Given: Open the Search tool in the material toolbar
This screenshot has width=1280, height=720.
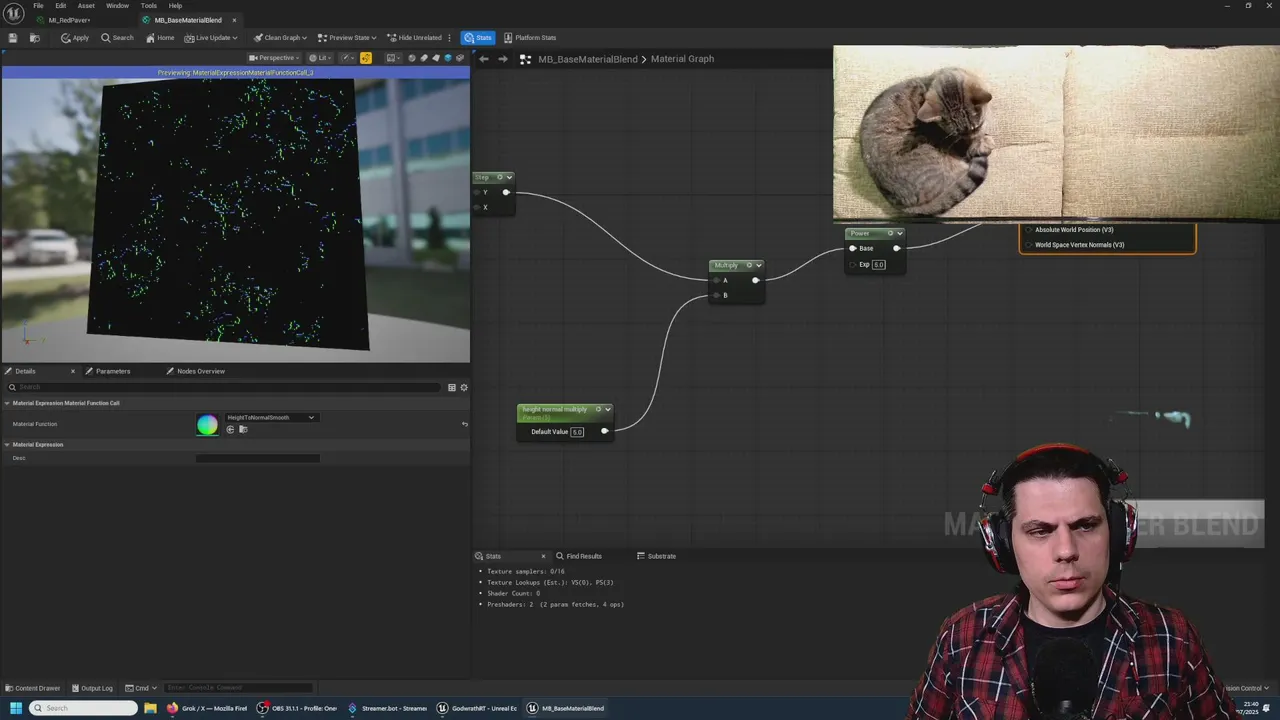Looking at the screenshot, I should (x=117, y=38).
